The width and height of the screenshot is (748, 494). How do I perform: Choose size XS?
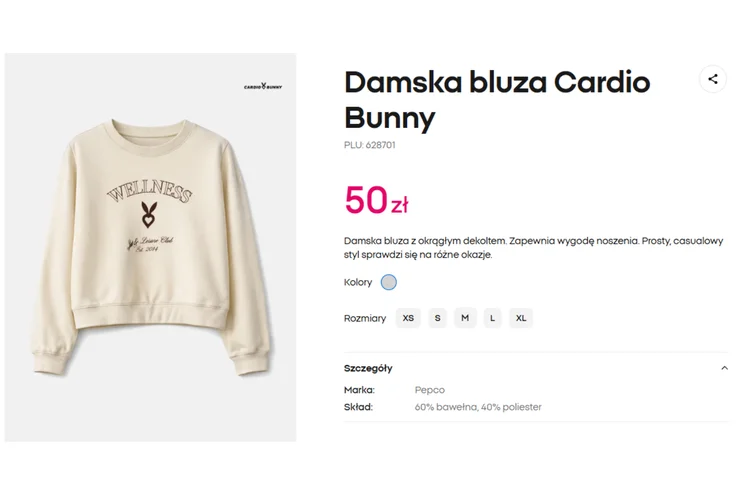tap(408, 318)
